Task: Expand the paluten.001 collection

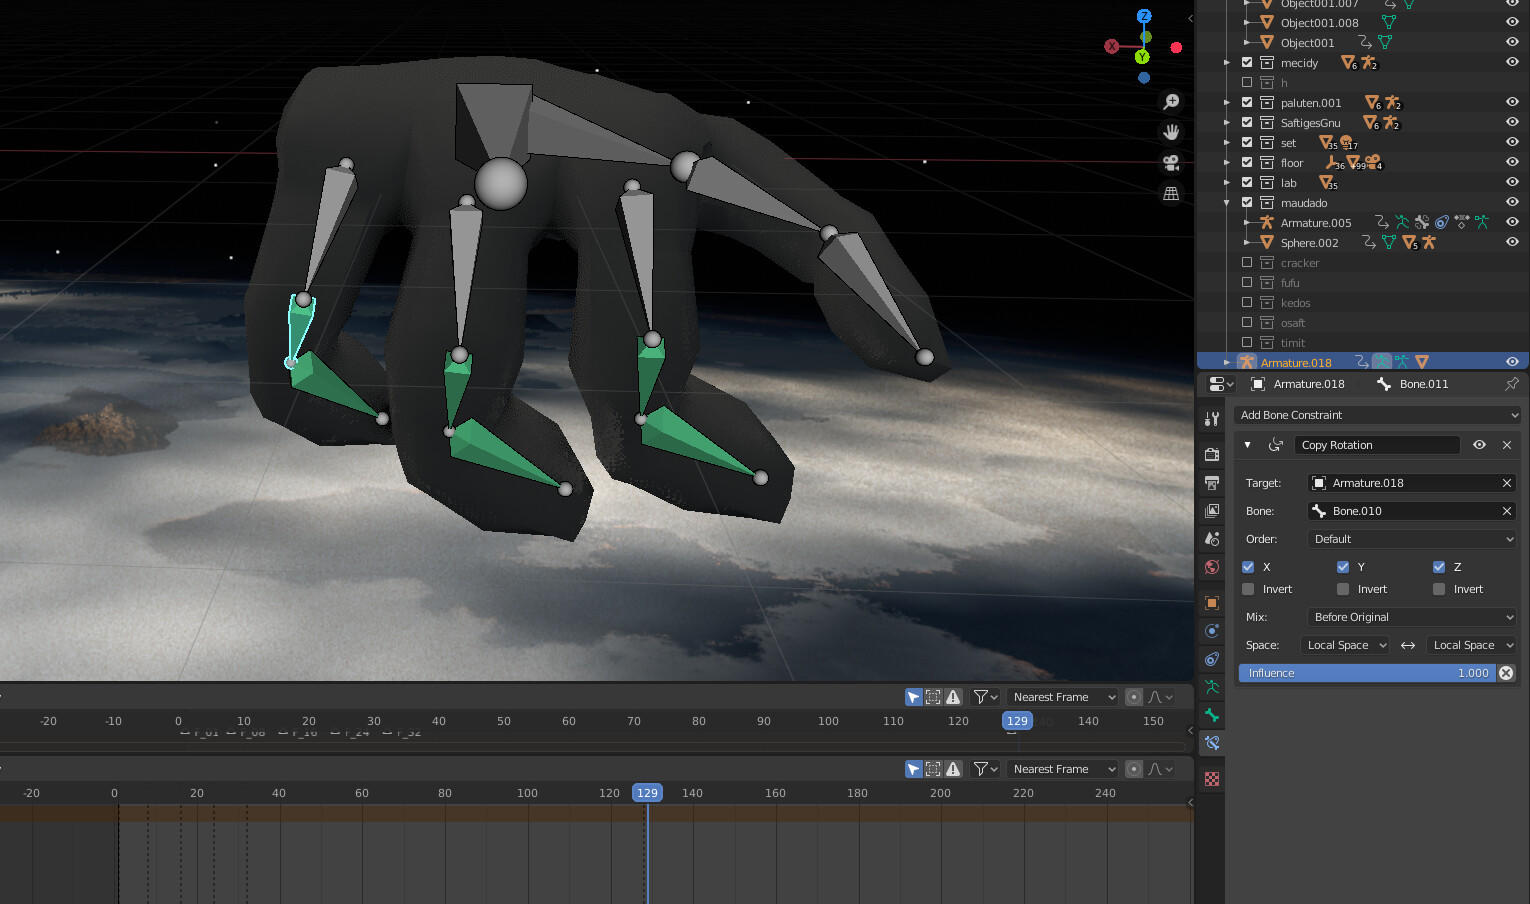Action: point(1227,102)
